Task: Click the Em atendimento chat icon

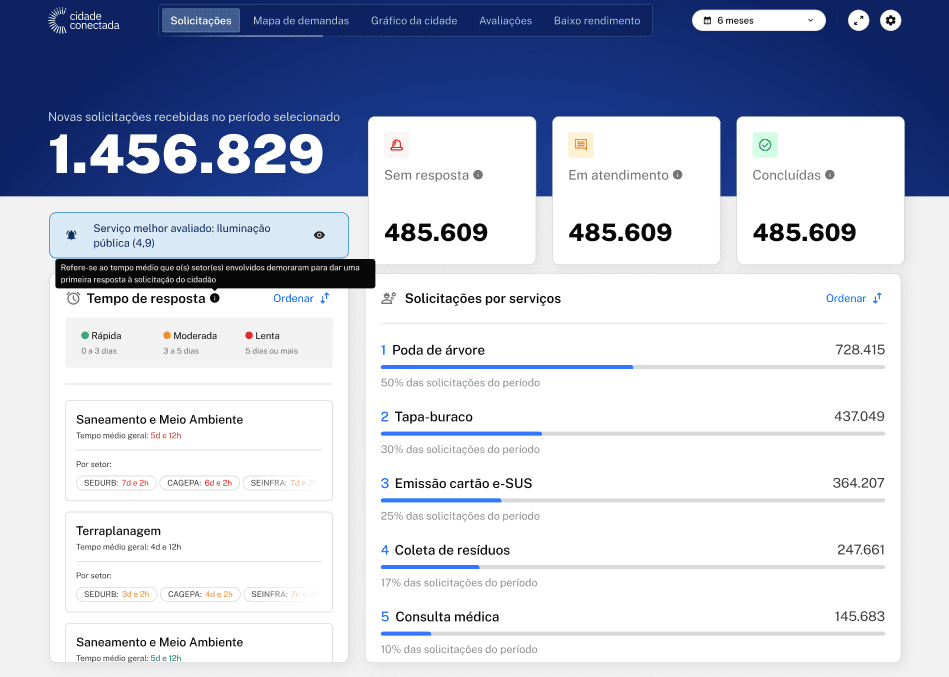Action: 580,145
